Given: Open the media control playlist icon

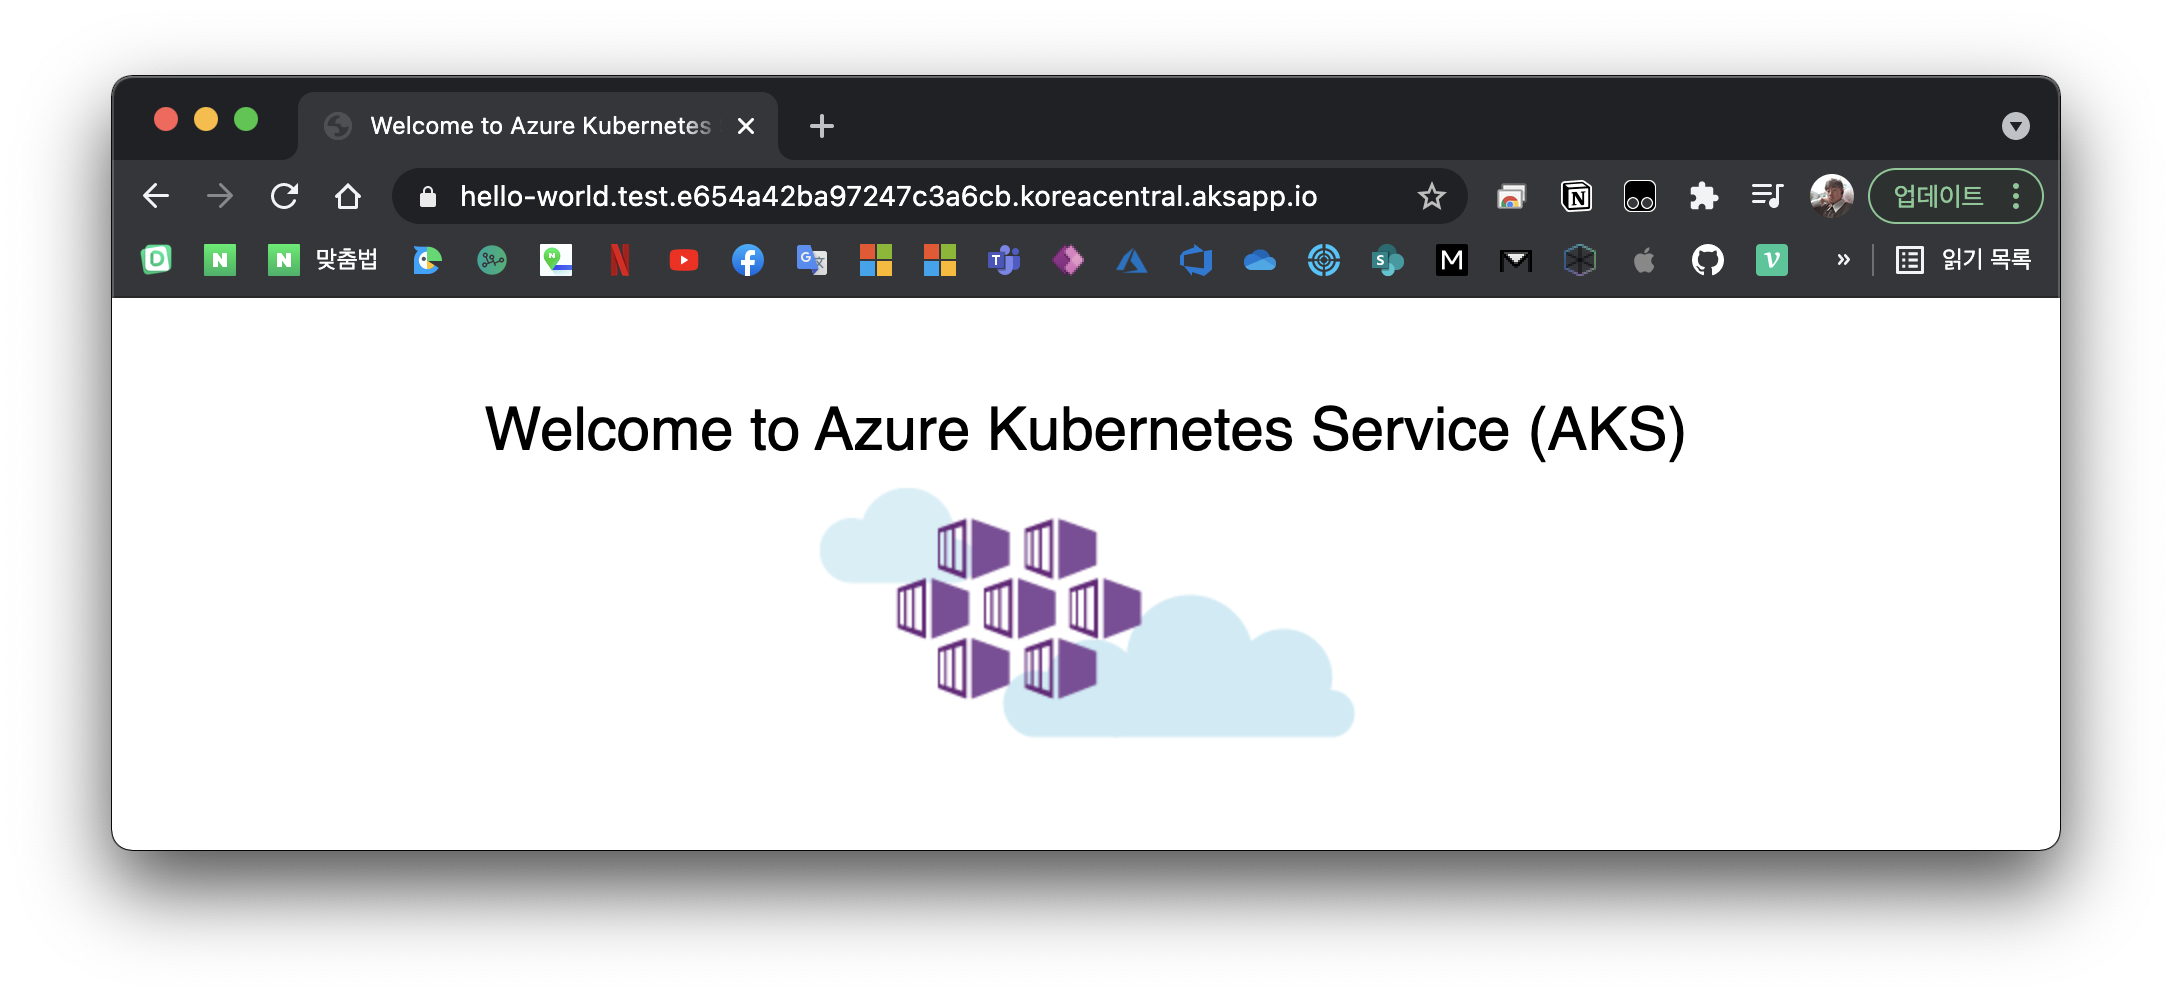Looking at the screenshot, I should [1768, 196].
